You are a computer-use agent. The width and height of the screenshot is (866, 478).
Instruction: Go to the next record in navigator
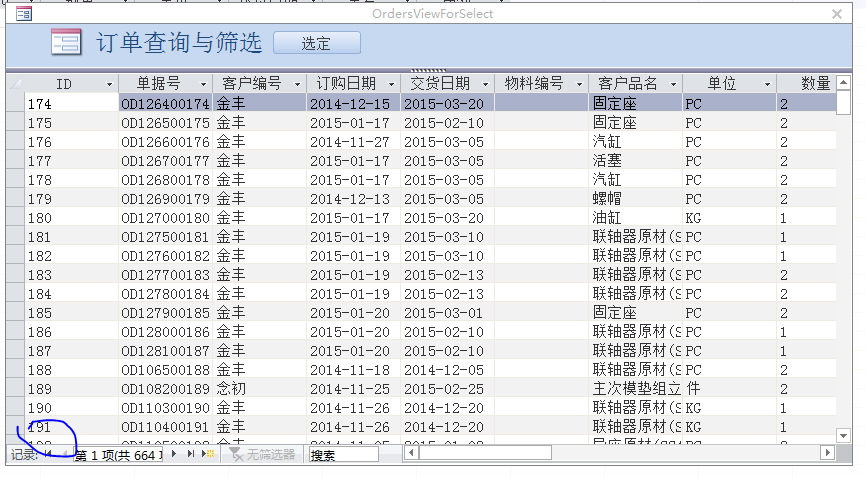coord(173,454)
